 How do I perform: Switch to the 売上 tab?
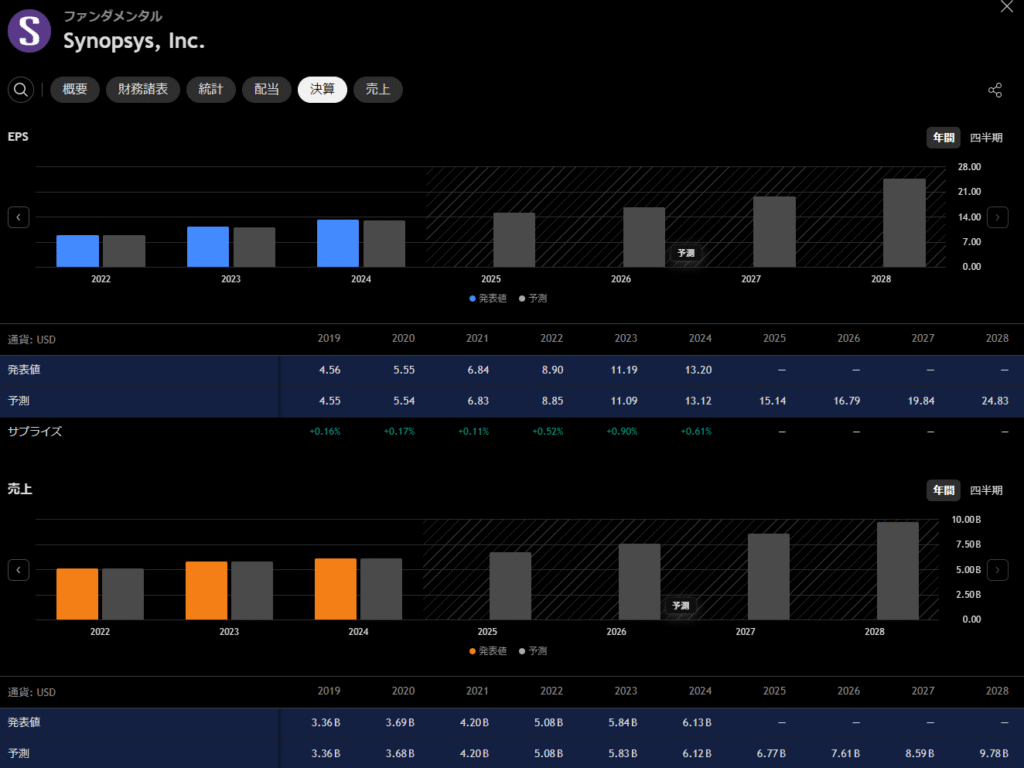point(378,89)
